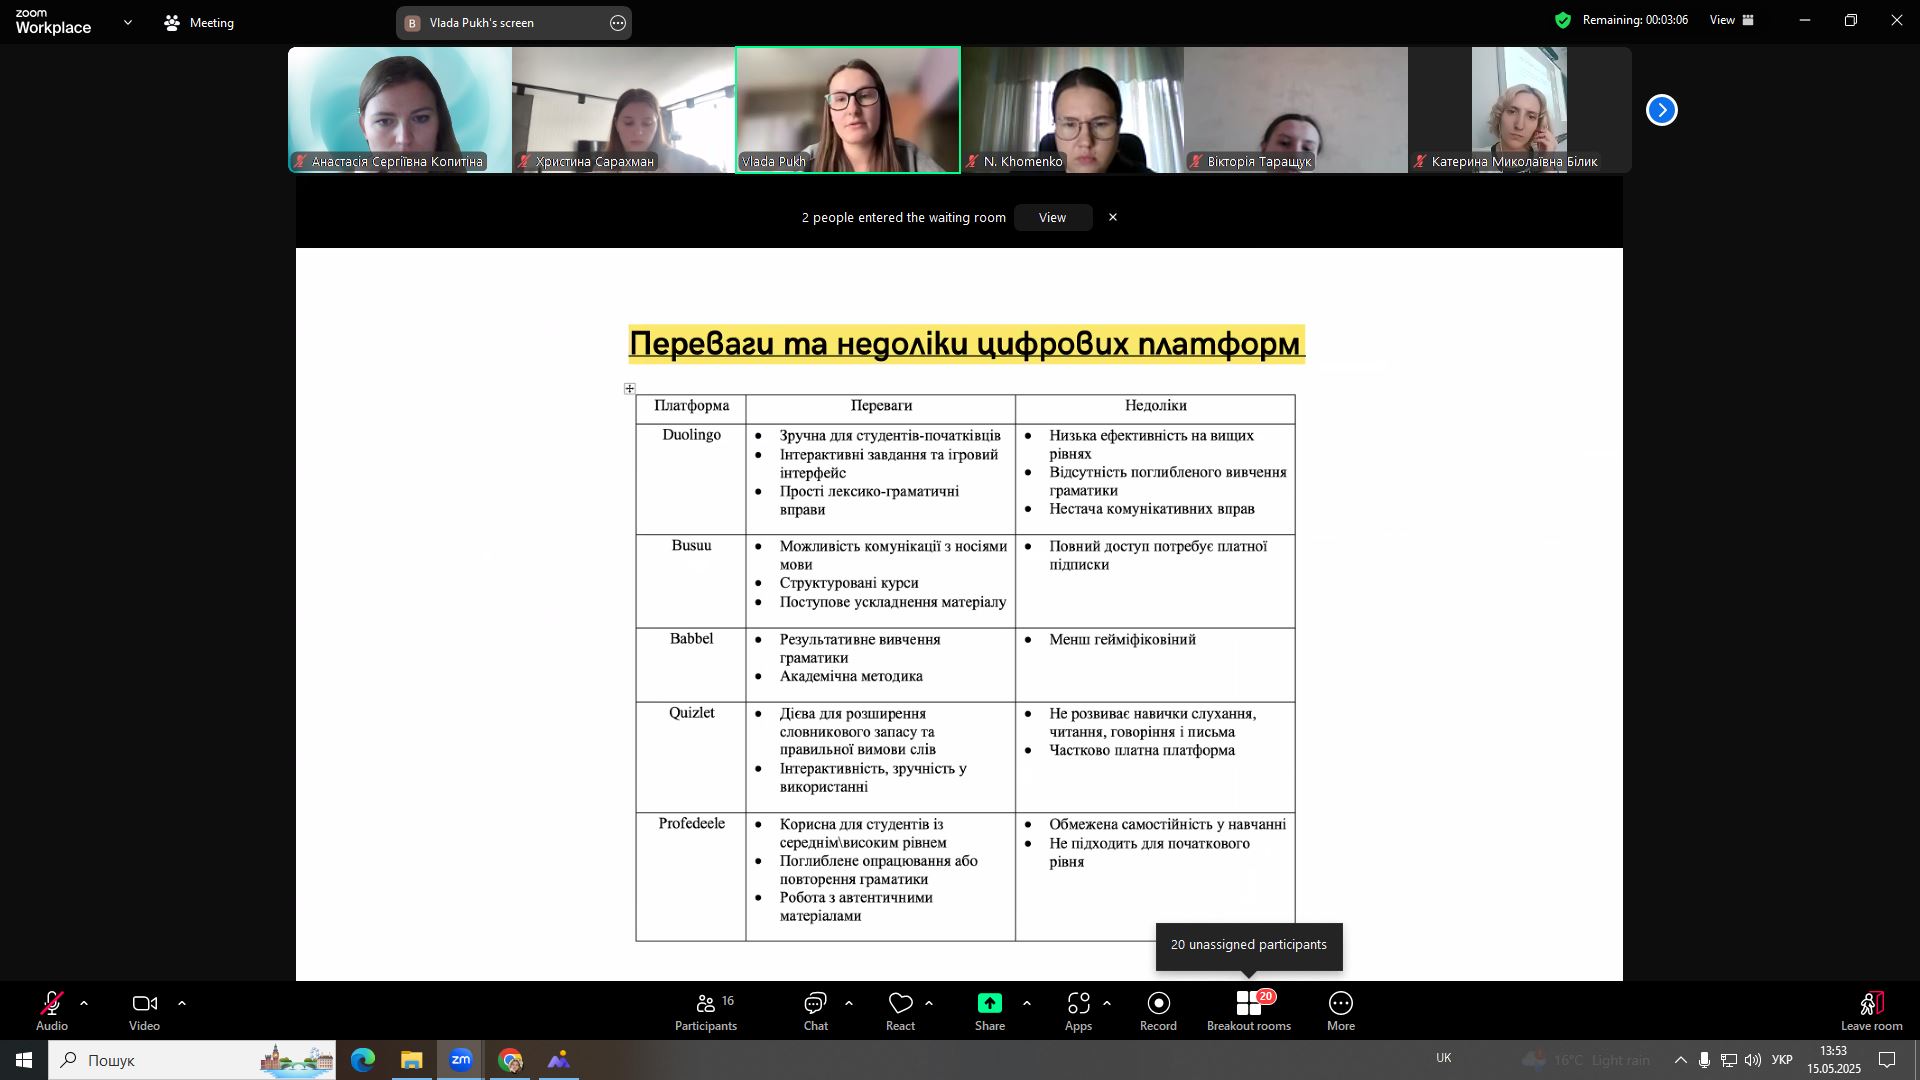Open the Zoom Workplace dropdown chevron

pos(127,22)
